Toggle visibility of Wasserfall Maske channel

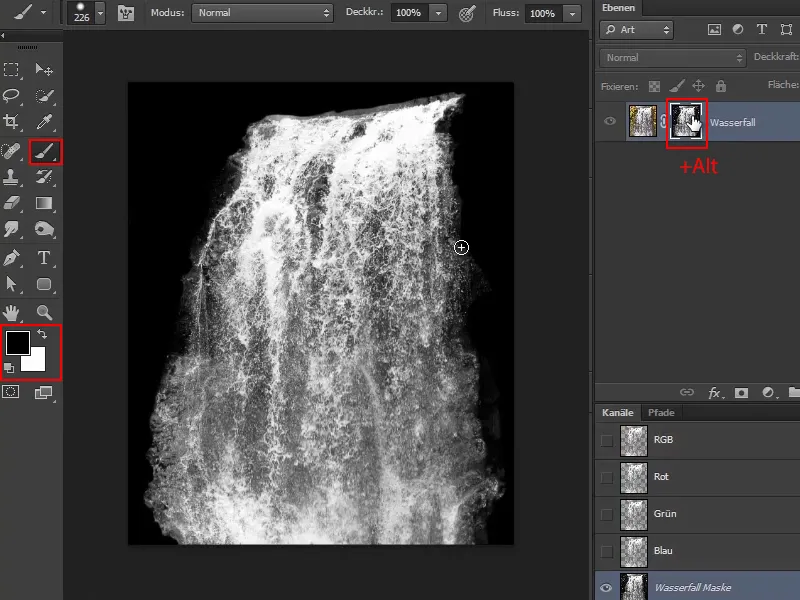coord(606,588)
